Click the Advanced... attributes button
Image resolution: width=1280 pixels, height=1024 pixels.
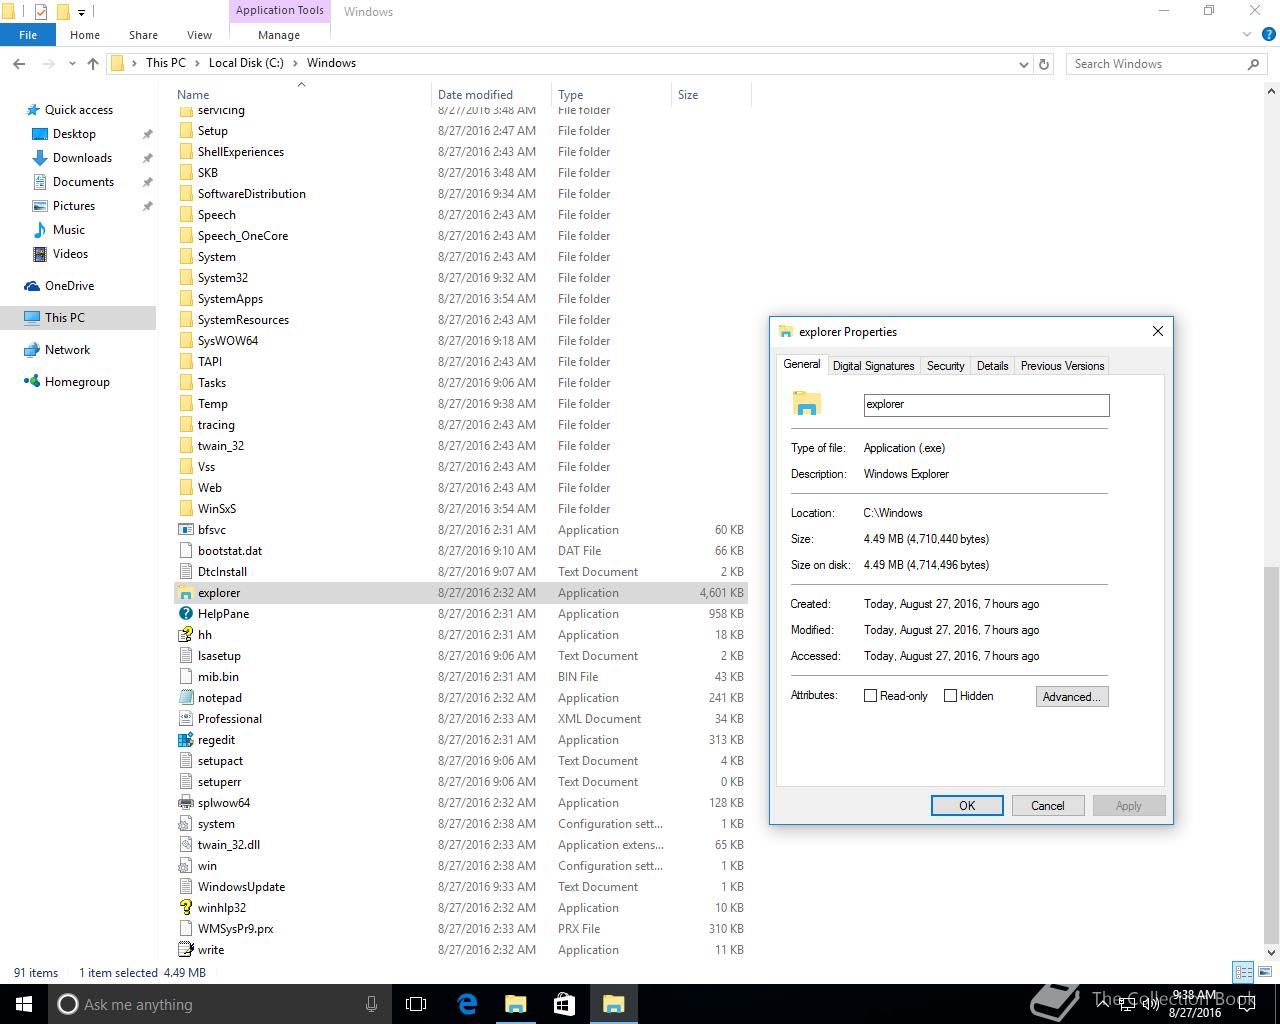tap(1072, 697)
